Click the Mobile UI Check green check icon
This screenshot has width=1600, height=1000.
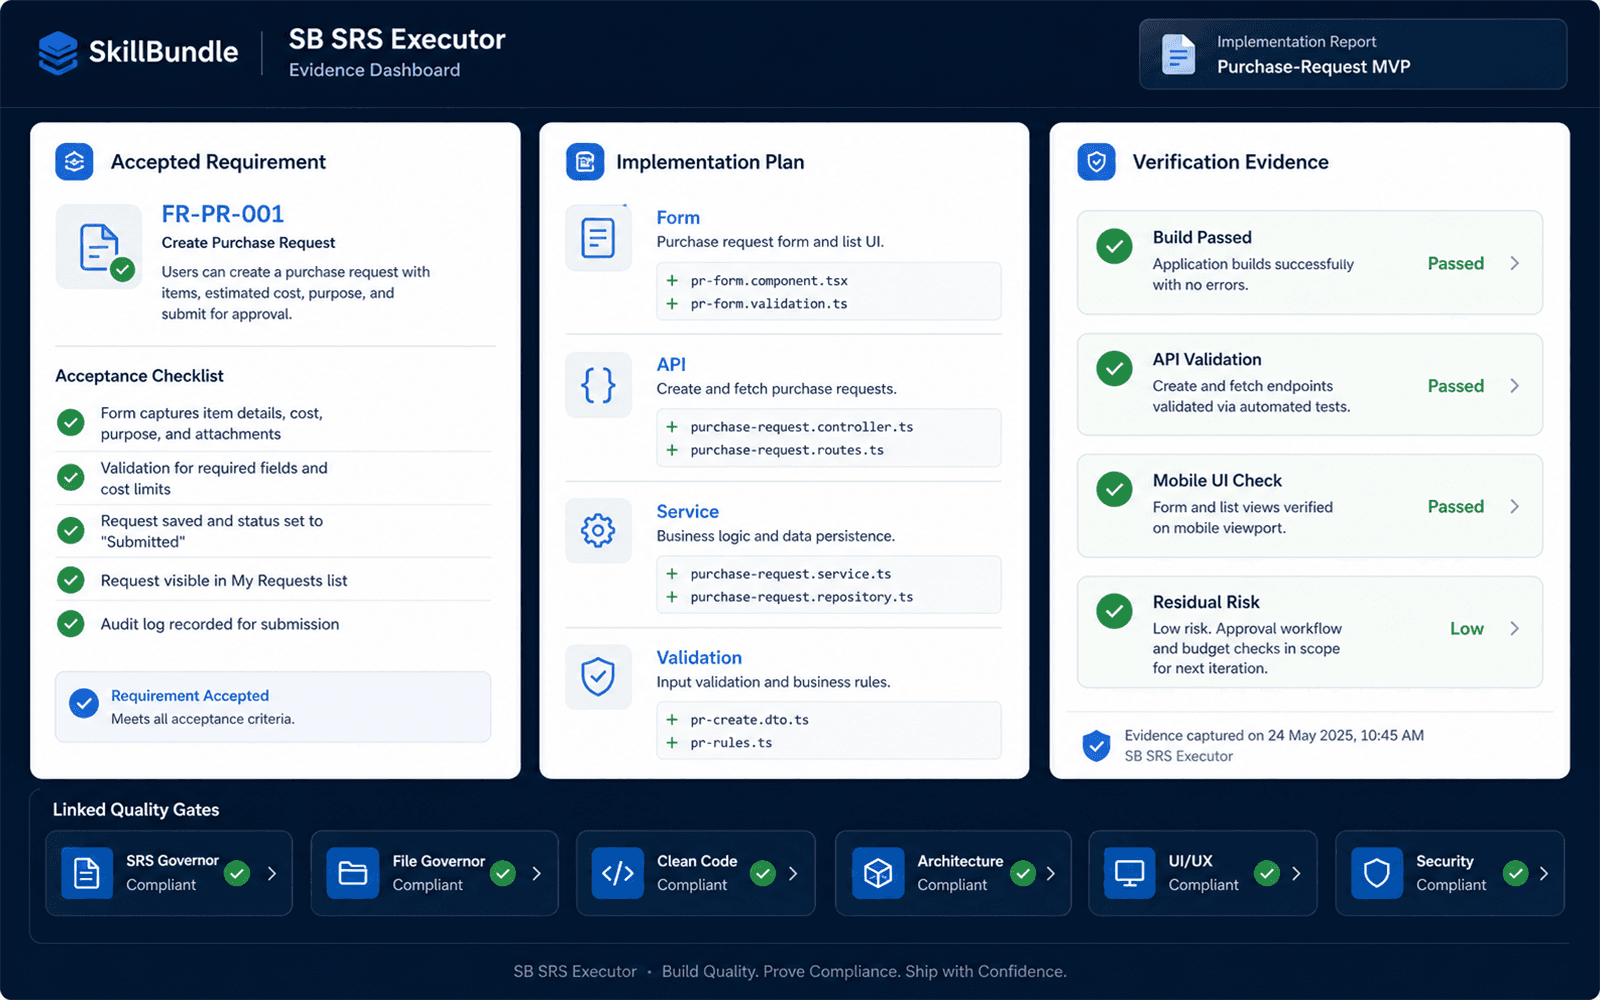(x=1114, y=489)
